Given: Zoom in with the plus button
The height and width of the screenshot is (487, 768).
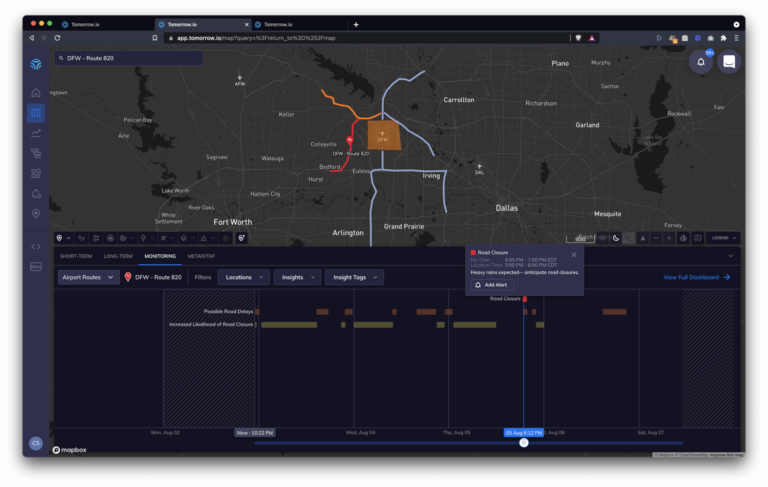Looking at the screenshot, I should (x=669, y=238).
